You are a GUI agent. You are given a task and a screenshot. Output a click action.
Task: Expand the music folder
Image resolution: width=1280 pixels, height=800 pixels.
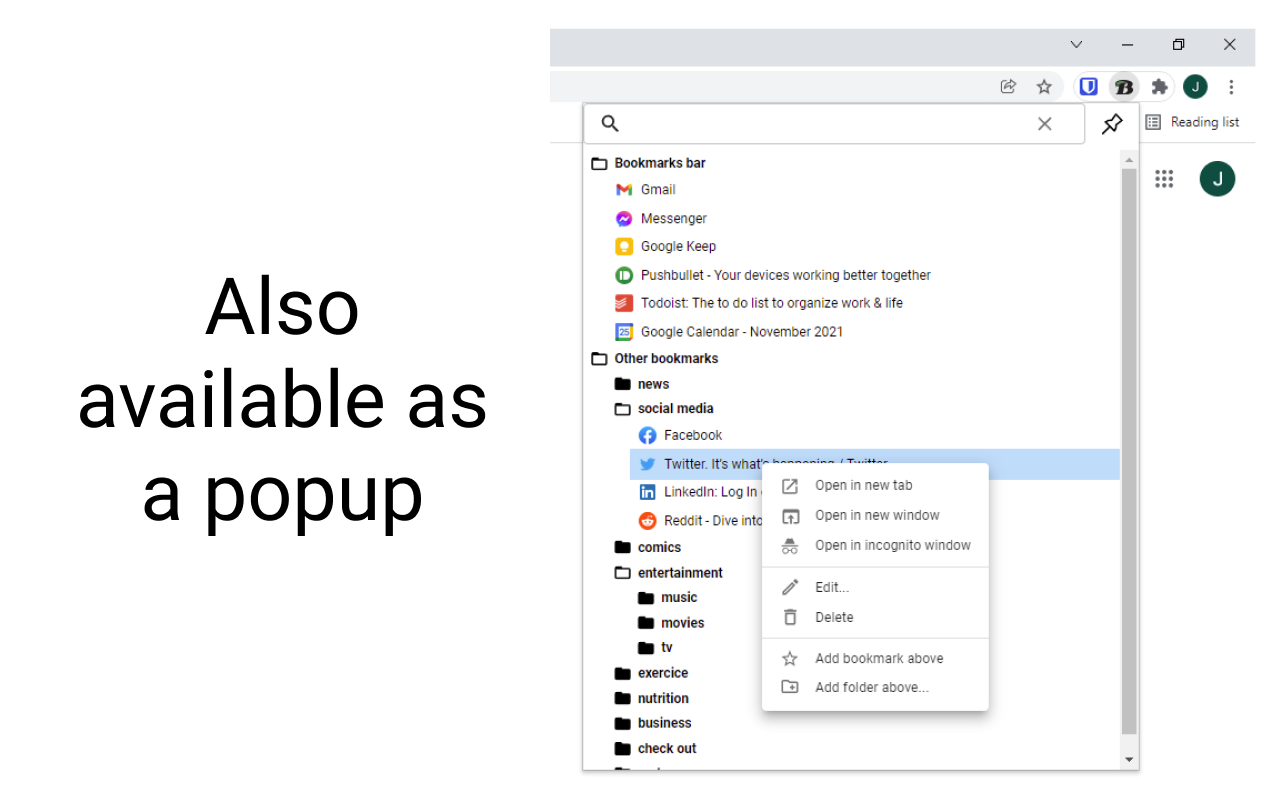667,597
